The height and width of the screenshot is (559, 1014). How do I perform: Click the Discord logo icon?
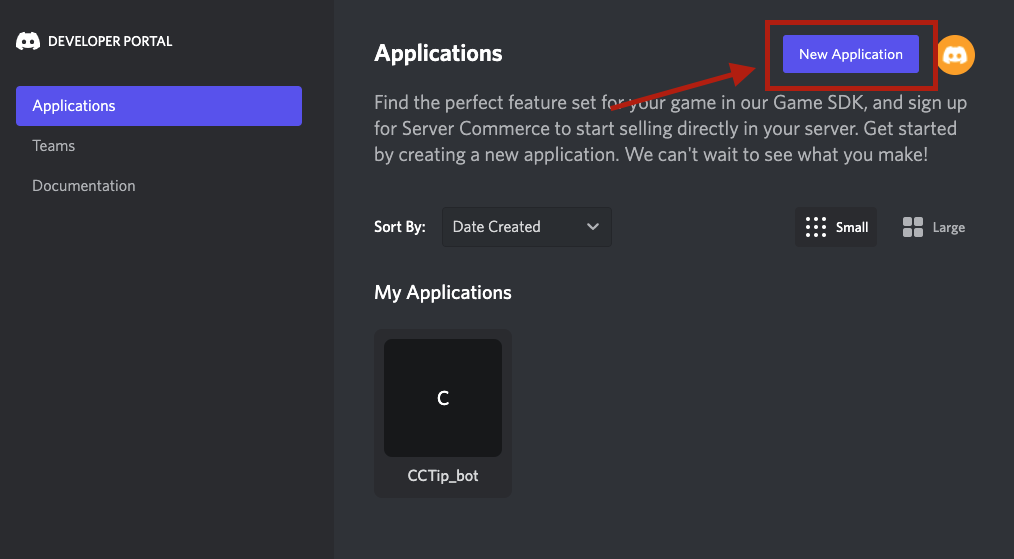pos(28,41)
